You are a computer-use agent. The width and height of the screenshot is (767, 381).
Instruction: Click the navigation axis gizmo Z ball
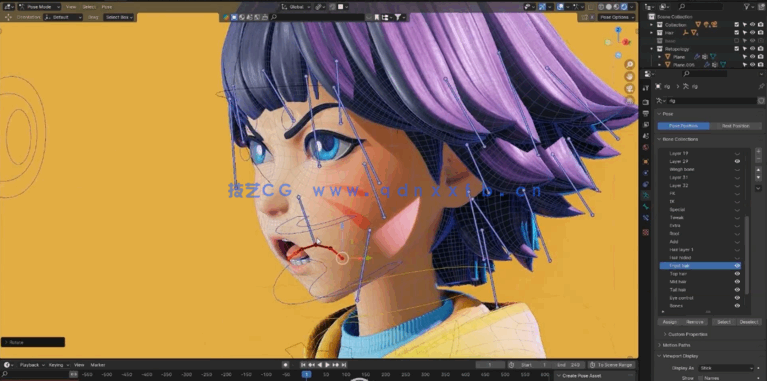click(x=618, y=30)
